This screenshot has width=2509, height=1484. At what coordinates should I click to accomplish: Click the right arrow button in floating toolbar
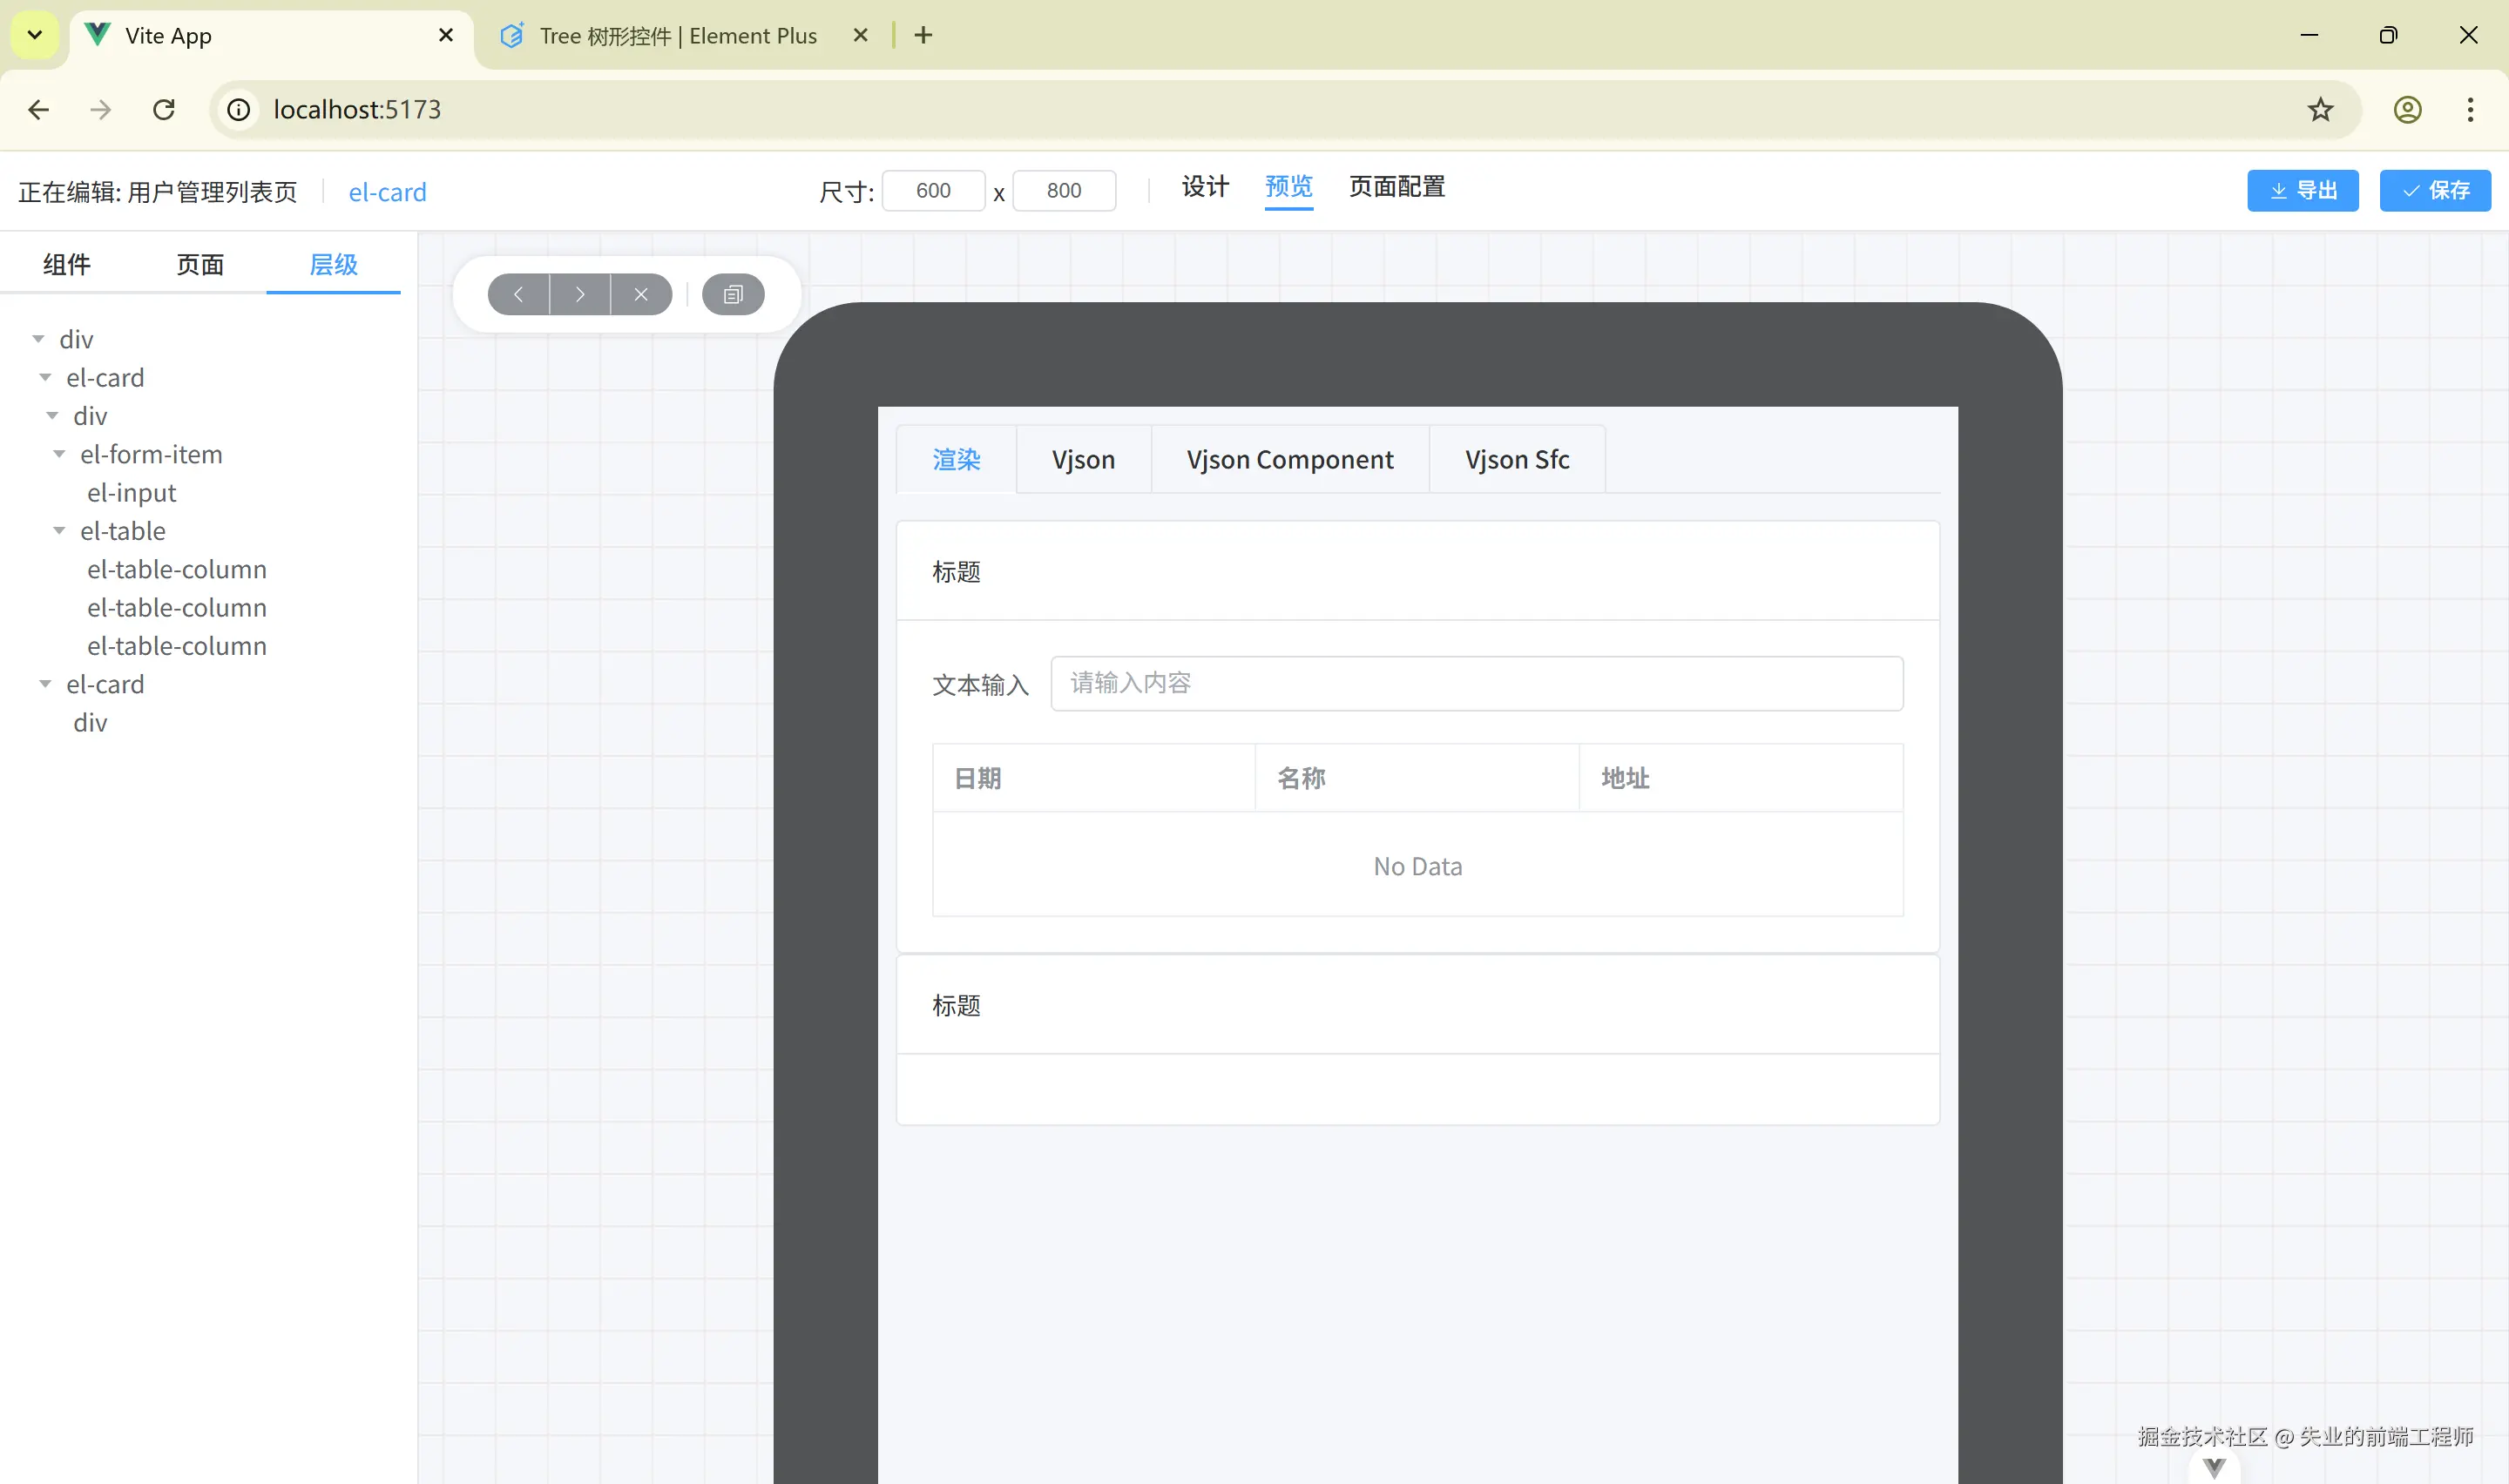coord(580,294)
